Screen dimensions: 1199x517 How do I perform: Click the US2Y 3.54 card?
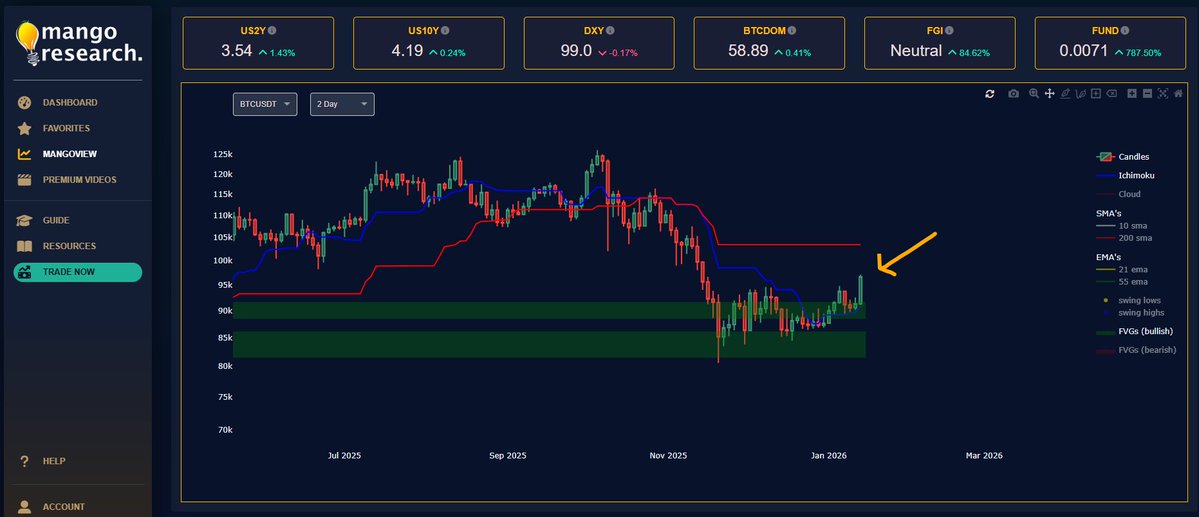point(258,43)
